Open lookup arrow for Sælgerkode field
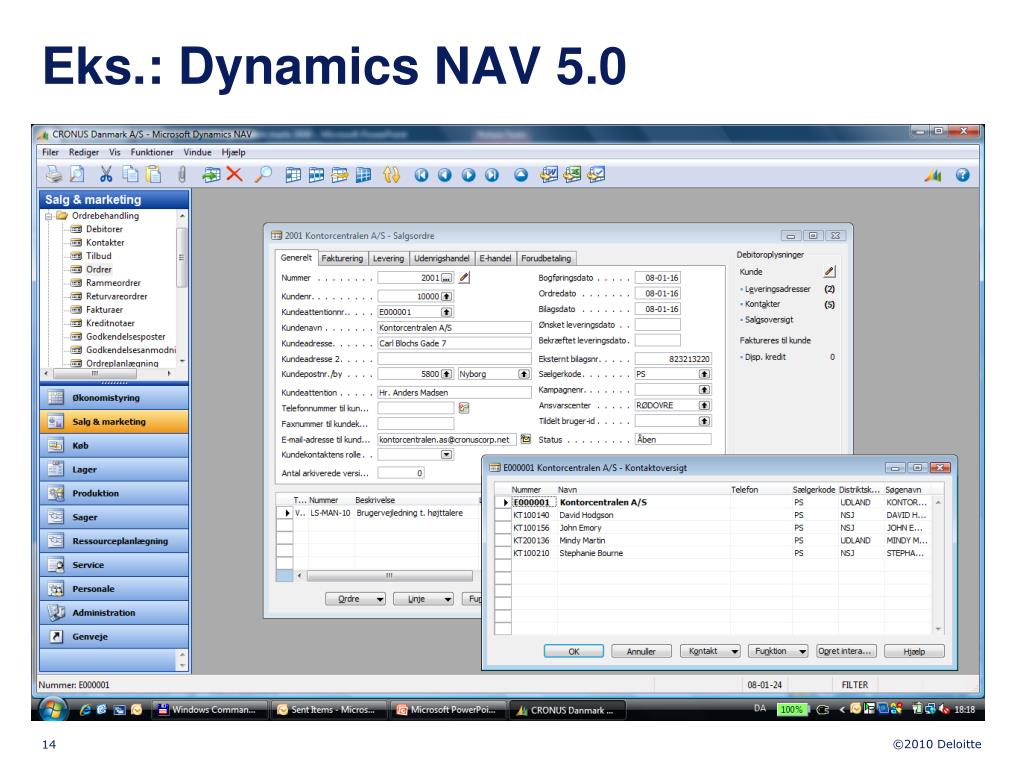The height and width of the screenshot is (768, 1024). coord(704,374)
